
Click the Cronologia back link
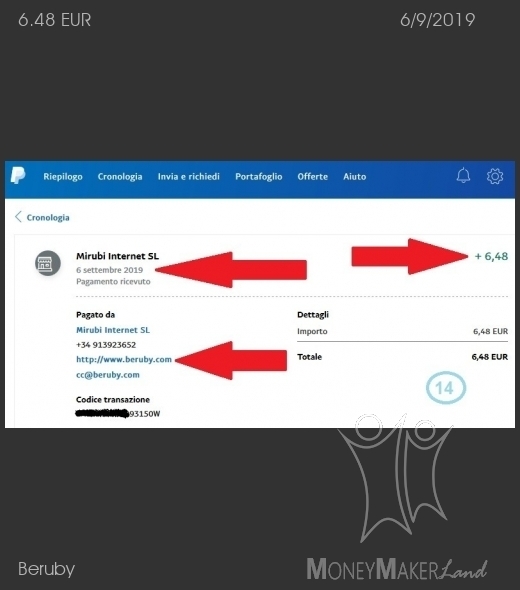(48, 217)
